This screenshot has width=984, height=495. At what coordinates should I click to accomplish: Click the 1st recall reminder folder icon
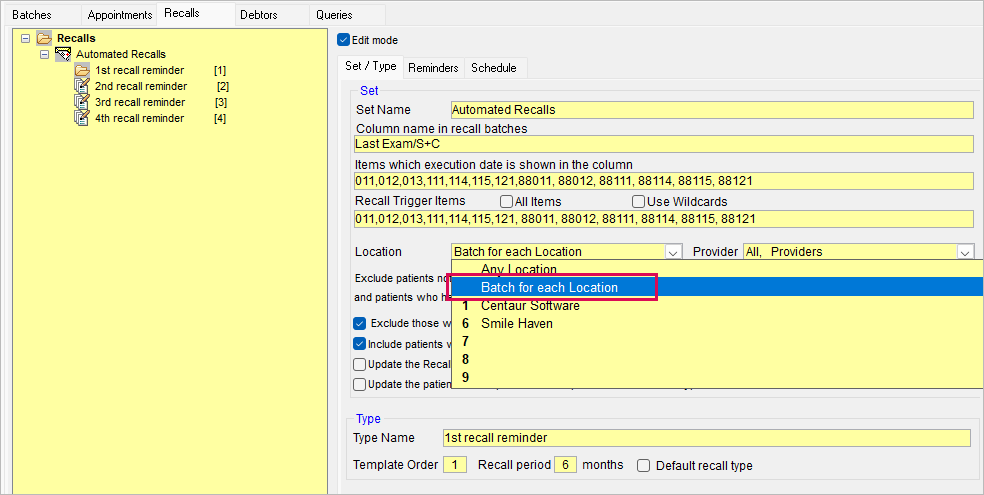pos(82,70)
